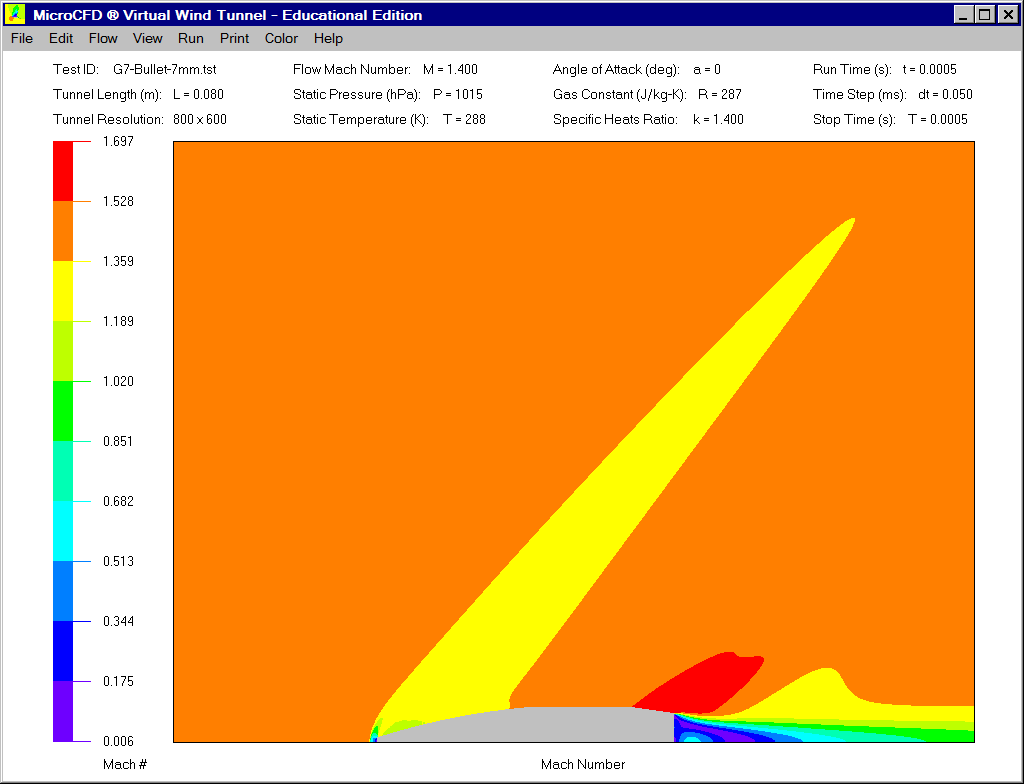Screen dimensions: 1024x784
Task: Click the Run Time value t = 0.0005
Action: tap(929, 69)
